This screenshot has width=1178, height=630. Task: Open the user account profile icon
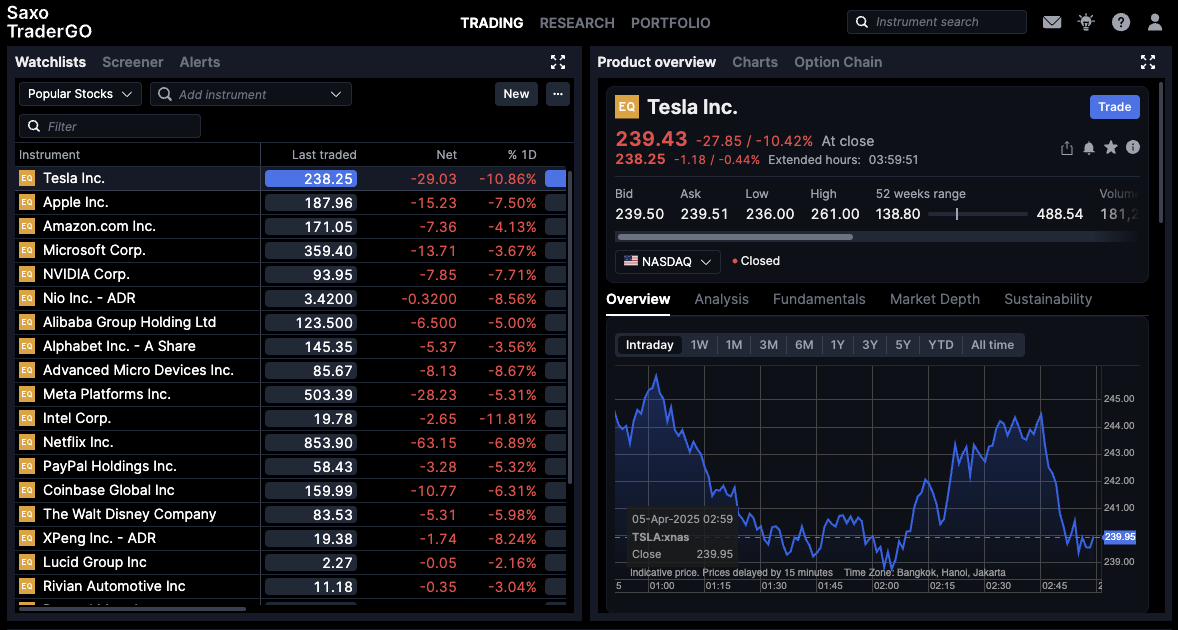[1155, 22]
